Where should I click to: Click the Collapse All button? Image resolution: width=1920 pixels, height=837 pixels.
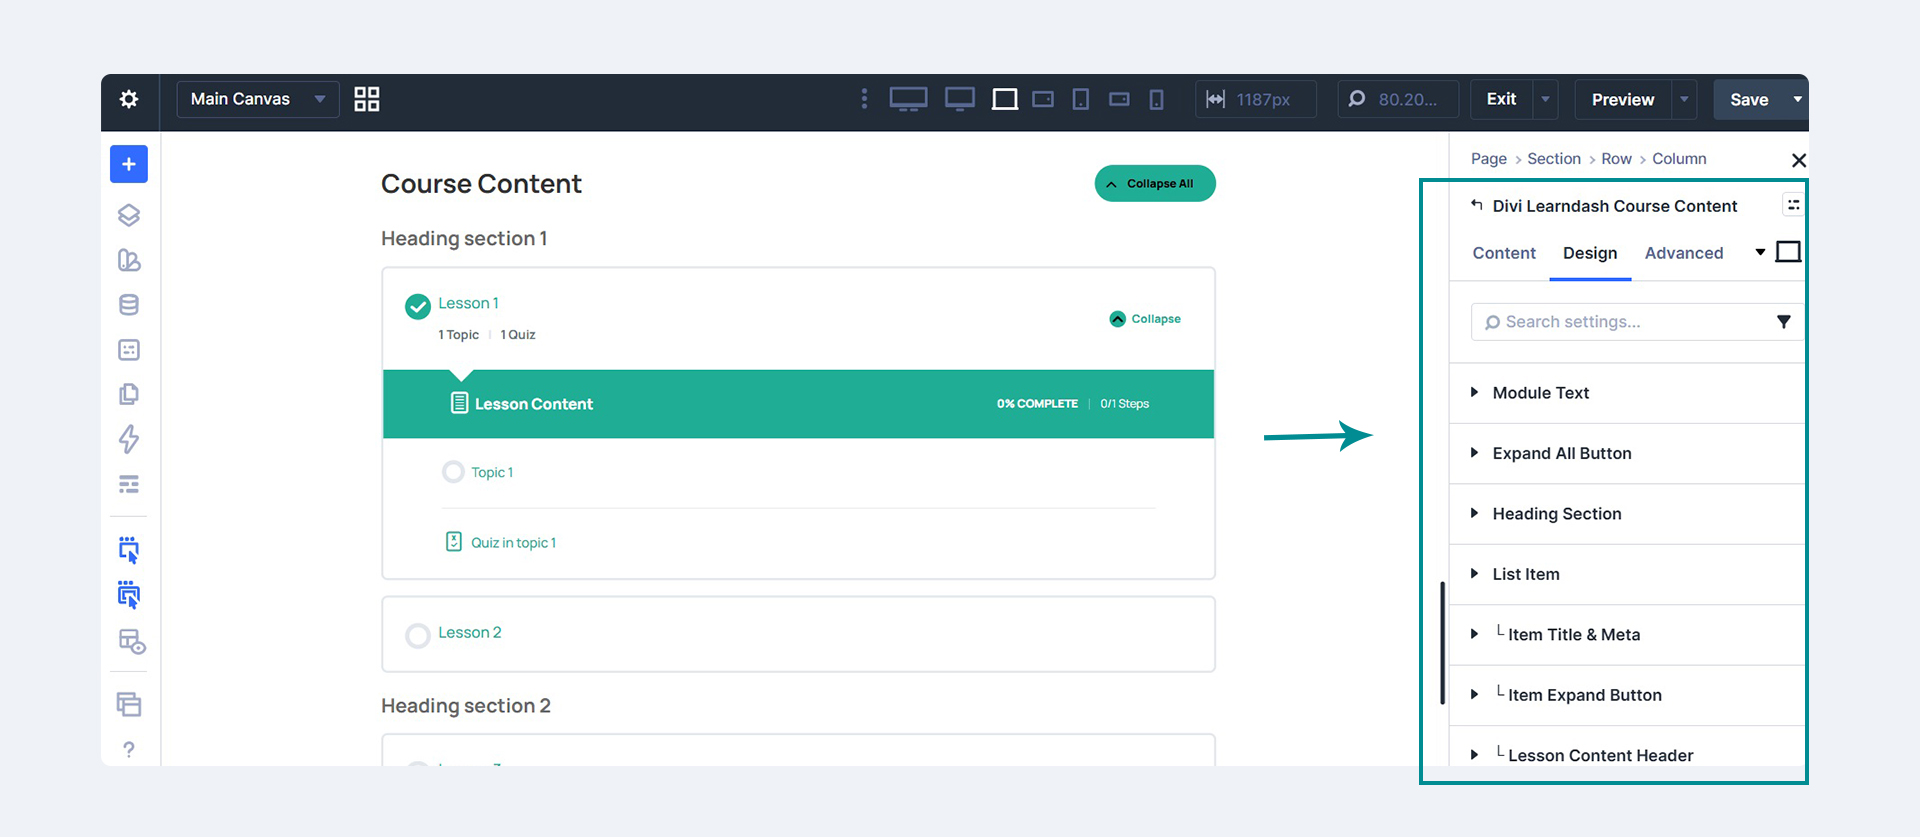(x=1155, y=184)
